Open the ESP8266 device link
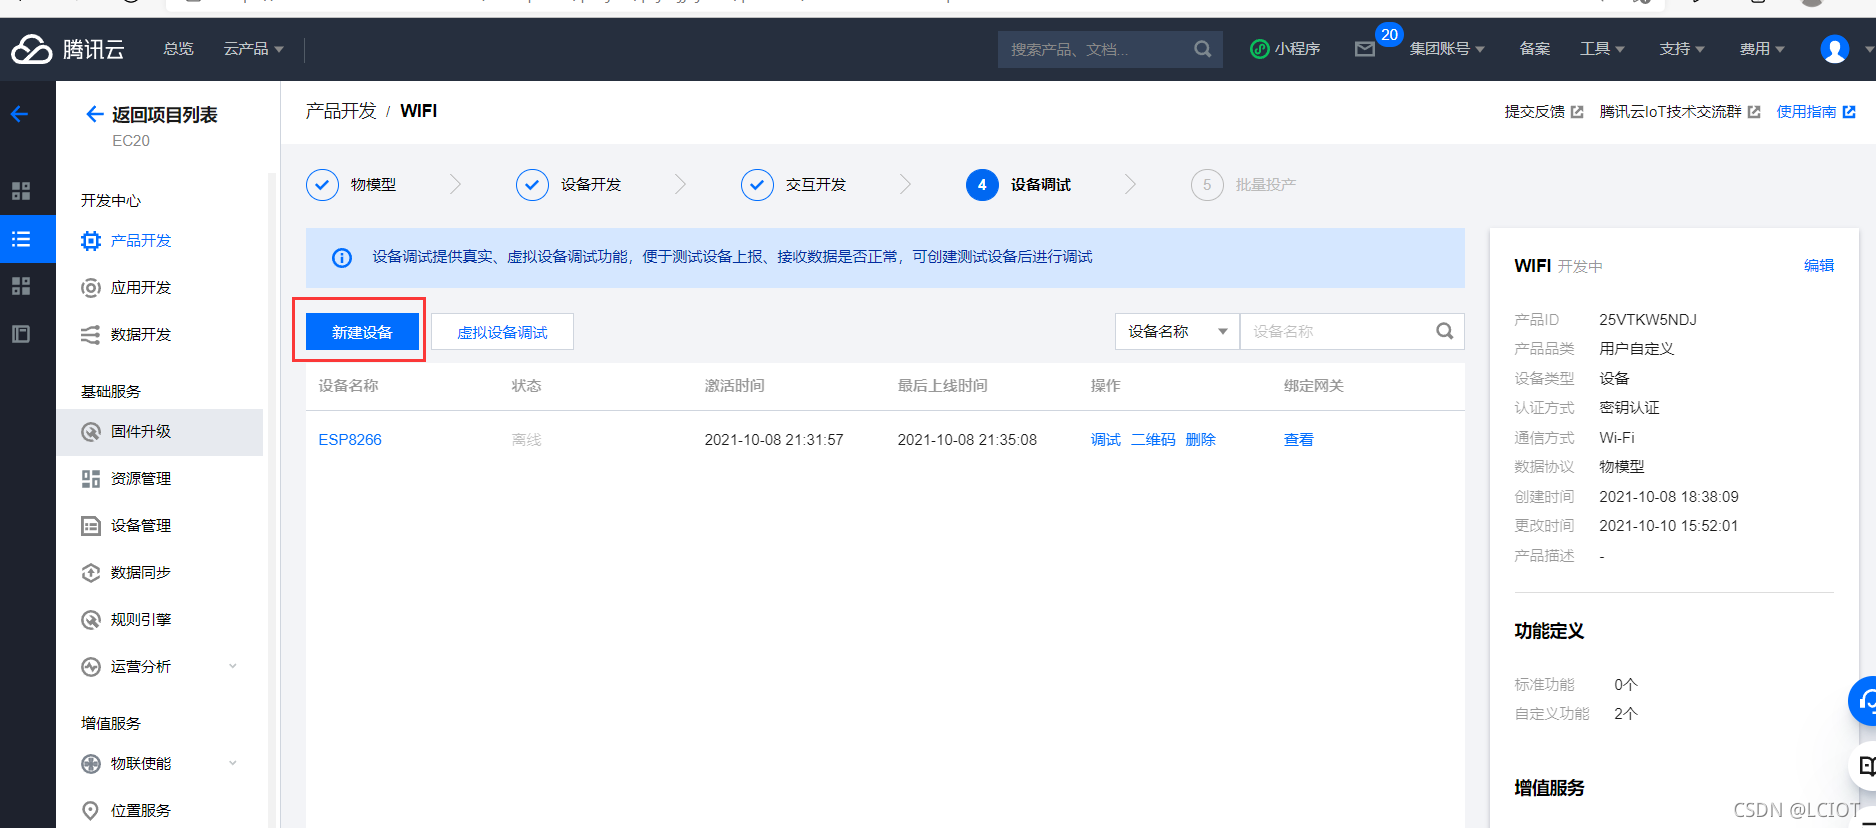The height and width of the screenshot is (828, 1876). pyautogui.click(x=350, y=440)
